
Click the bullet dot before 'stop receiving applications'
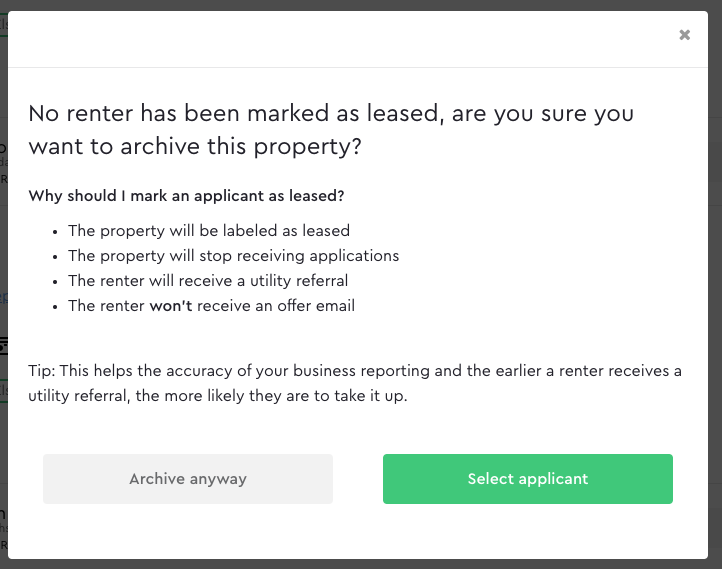(x=55, y=257)
